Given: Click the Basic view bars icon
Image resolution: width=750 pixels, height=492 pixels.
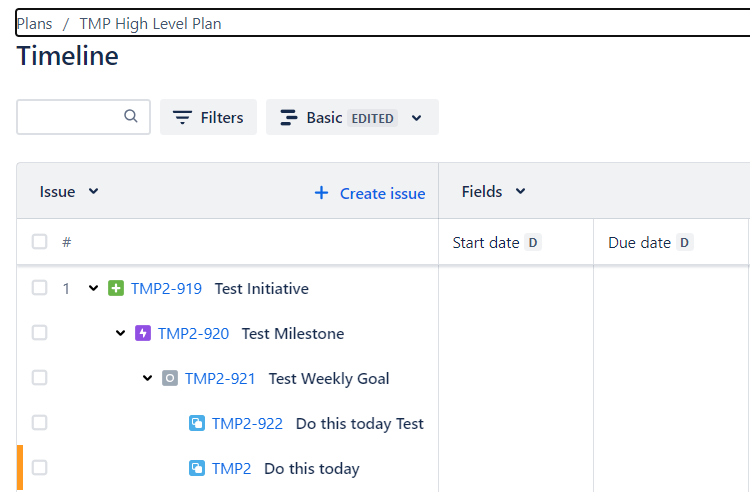Looking at the screenshot, I should [x=288, y=117].
